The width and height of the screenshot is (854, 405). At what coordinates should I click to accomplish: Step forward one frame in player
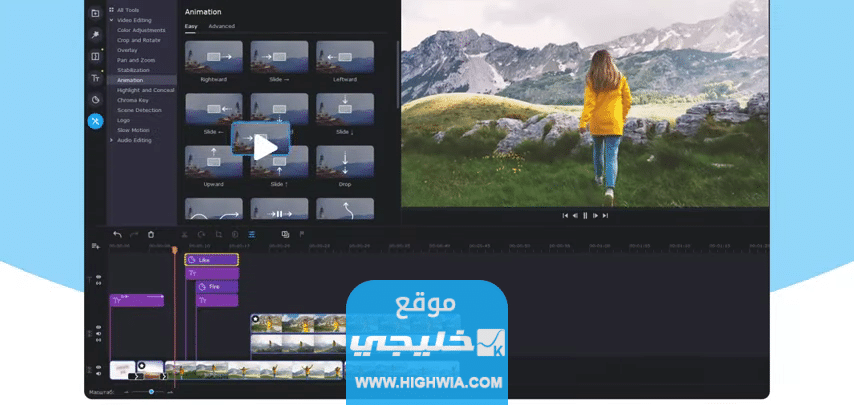coord(595,216)
